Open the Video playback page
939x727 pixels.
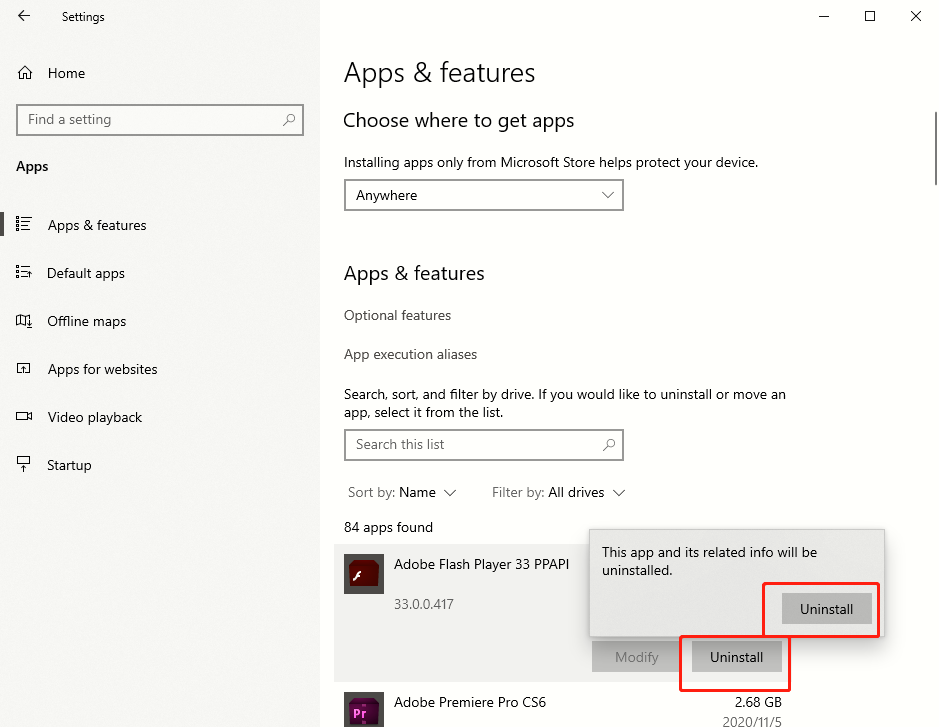[95, 417]
